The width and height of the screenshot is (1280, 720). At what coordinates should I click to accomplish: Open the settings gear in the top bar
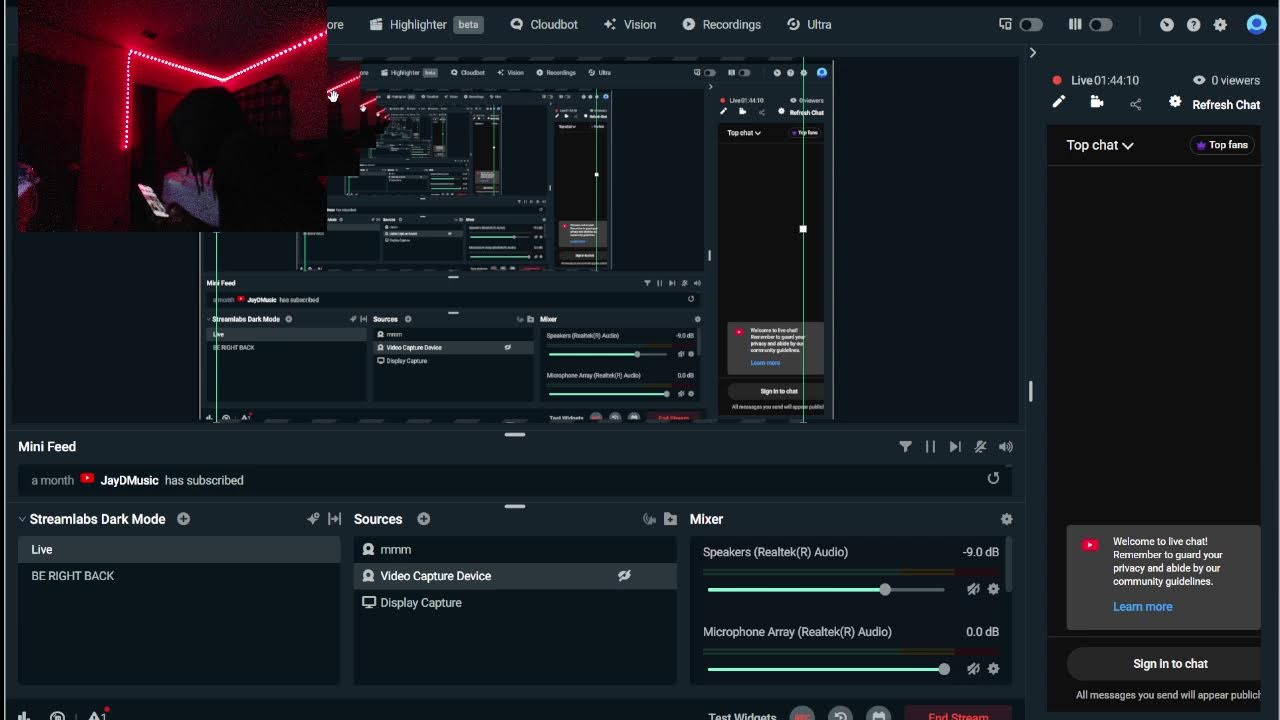point(1220,25)
